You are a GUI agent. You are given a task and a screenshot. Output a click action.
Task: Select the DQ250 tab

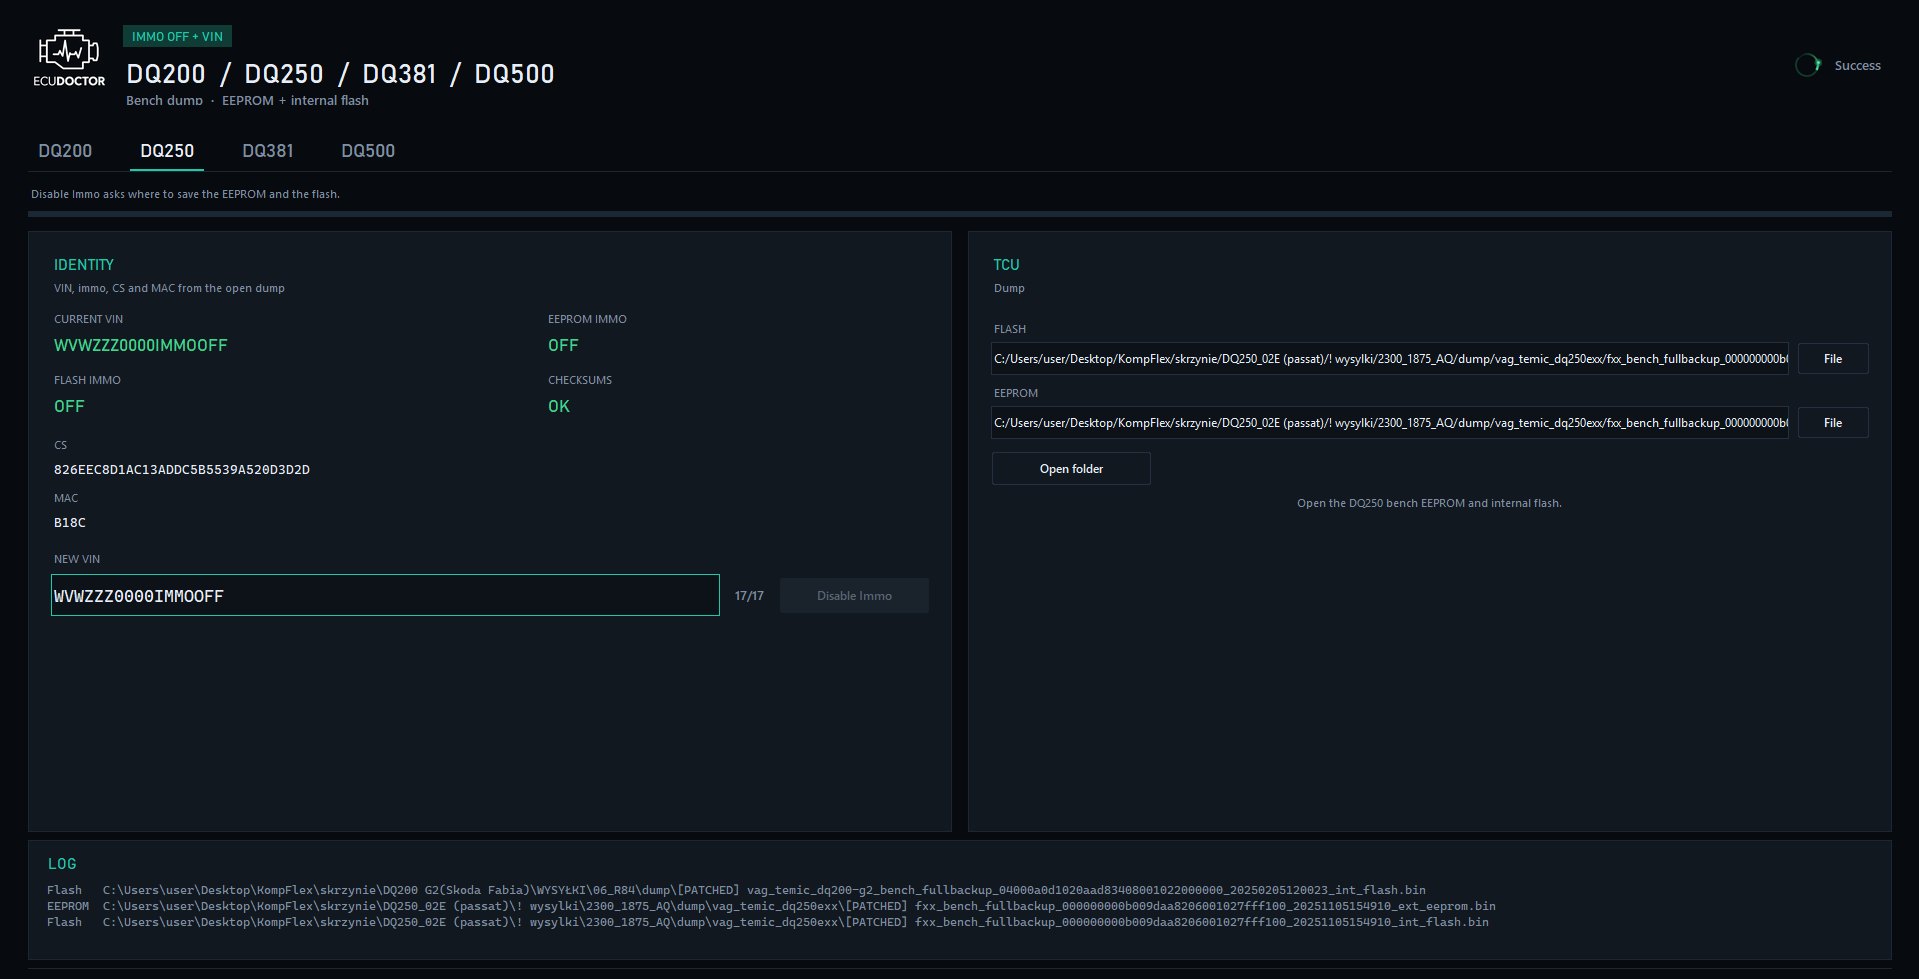click(x=167, y=151)
